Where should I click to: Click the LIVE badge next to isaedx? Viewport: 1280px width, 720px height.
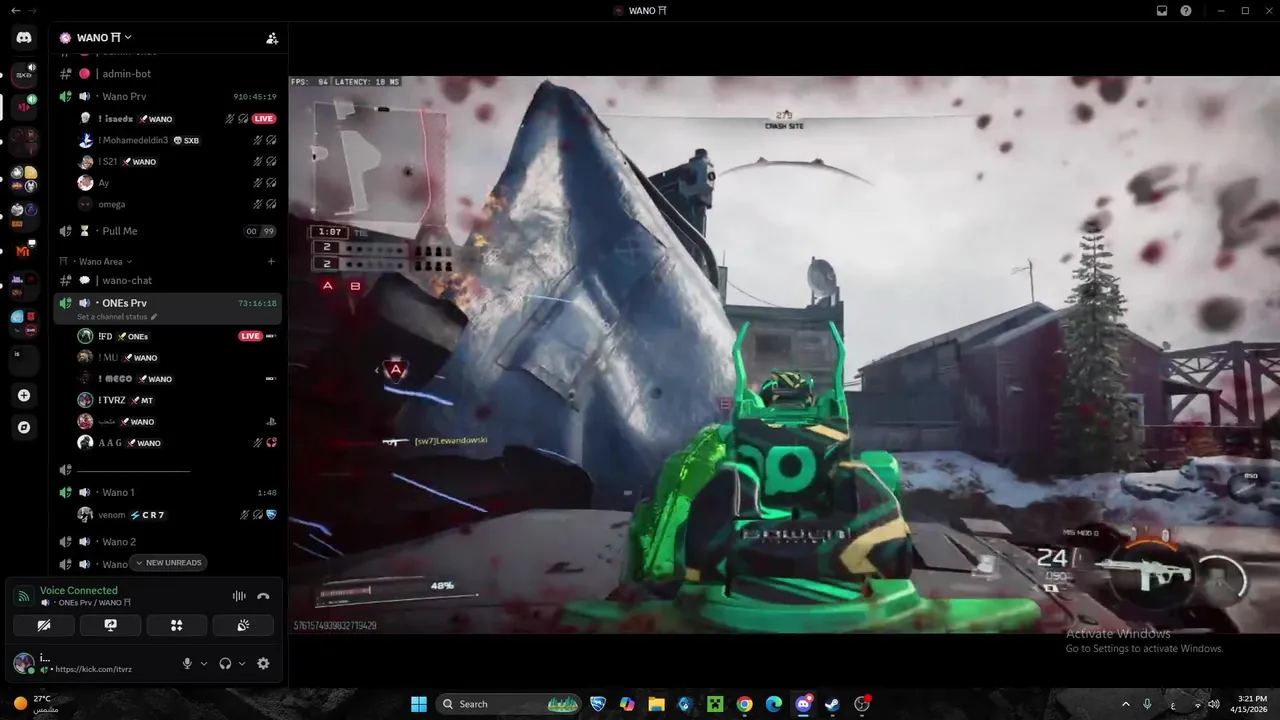pos(264,119)
